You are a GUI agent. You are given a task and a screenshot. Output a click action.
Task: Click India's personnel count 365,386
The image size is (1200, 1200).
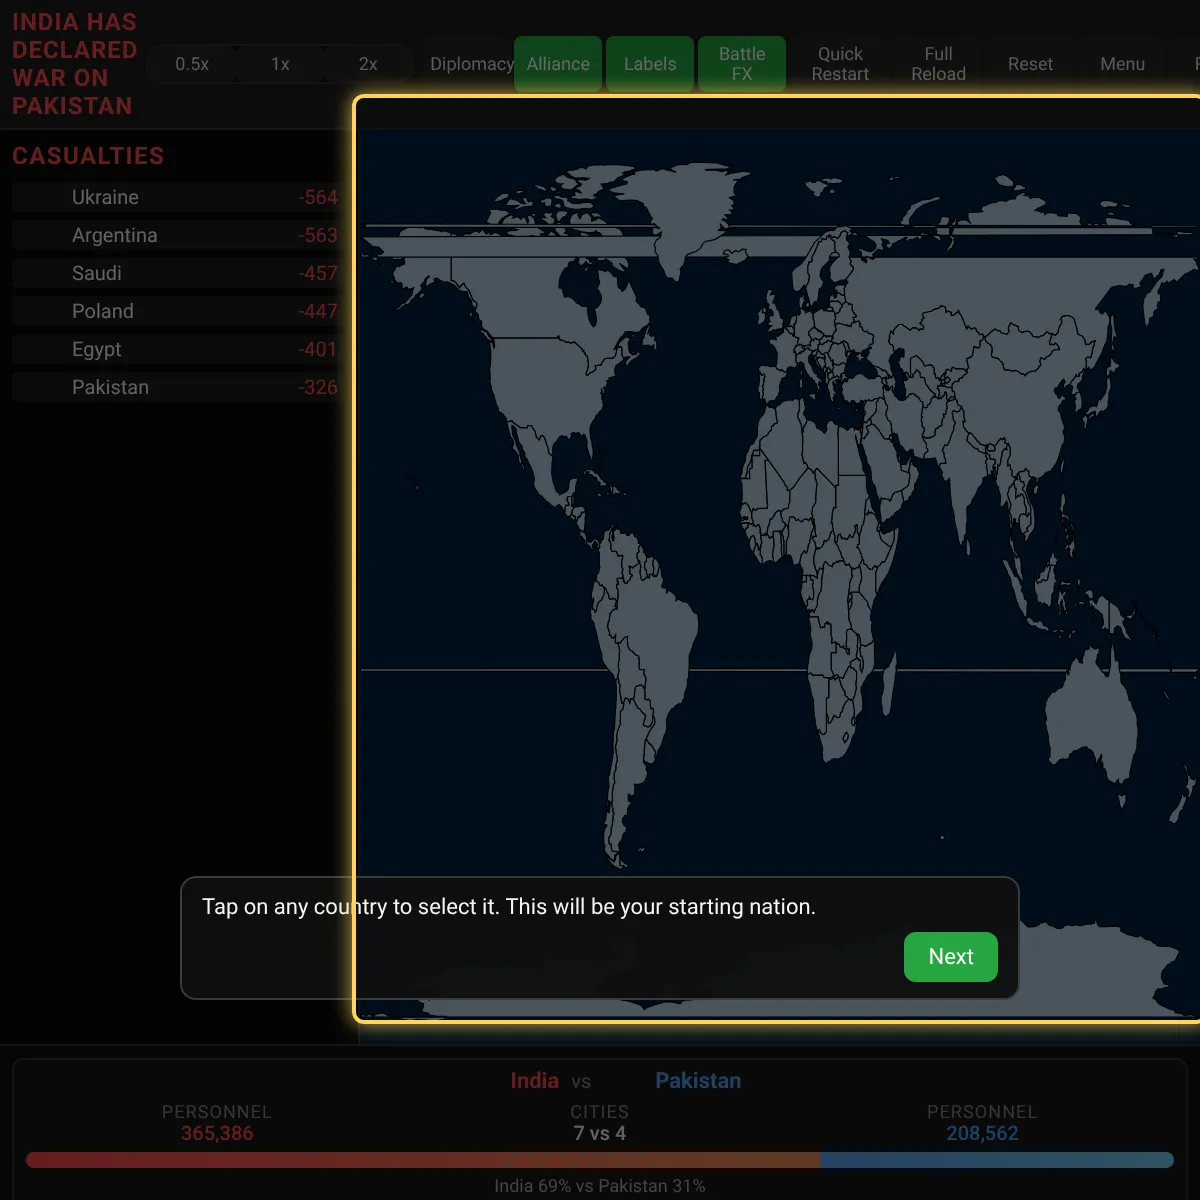pyautogui.click(x=217, y=1133)
